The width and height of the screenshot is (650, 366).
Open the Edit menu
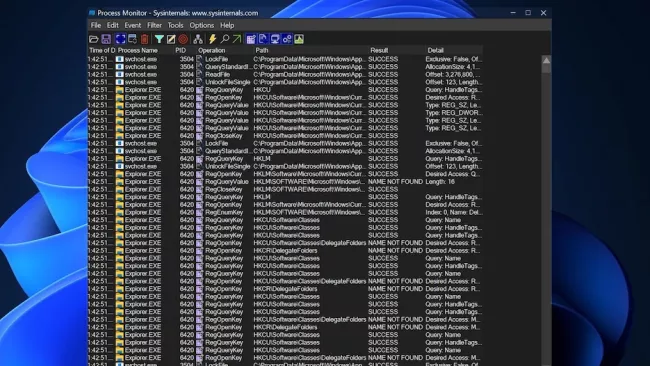[x=112, y=25]
